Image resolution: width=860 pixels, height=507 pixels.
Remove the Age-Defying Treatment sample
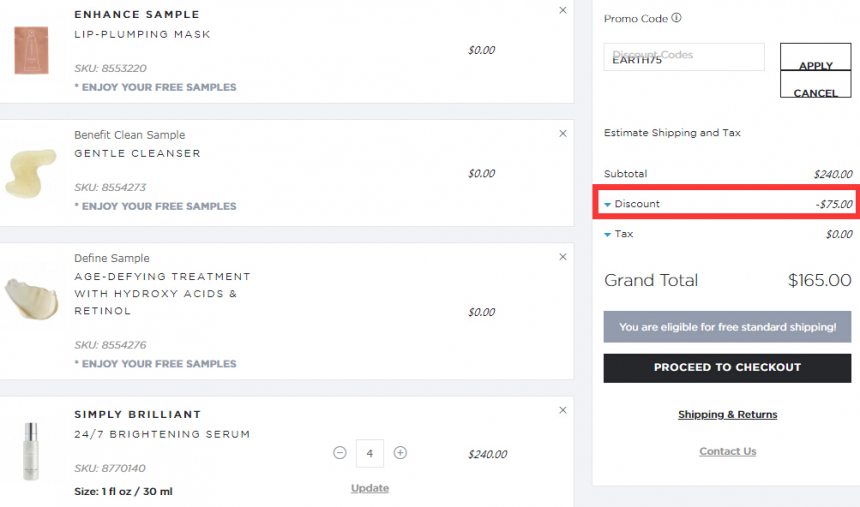coord(563,257)
